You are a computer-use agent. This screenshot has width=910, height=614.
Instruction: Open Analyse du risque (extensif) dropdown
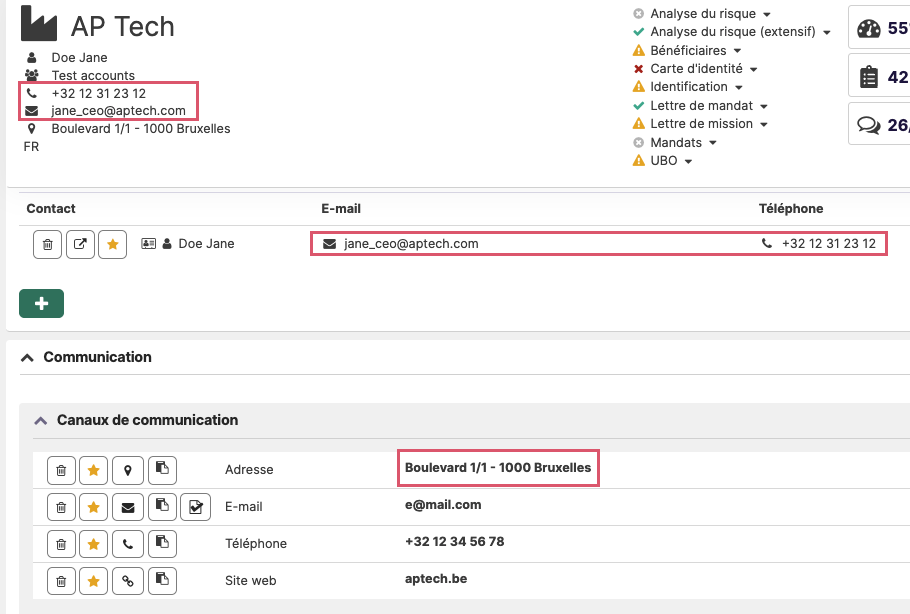(826, 32)
